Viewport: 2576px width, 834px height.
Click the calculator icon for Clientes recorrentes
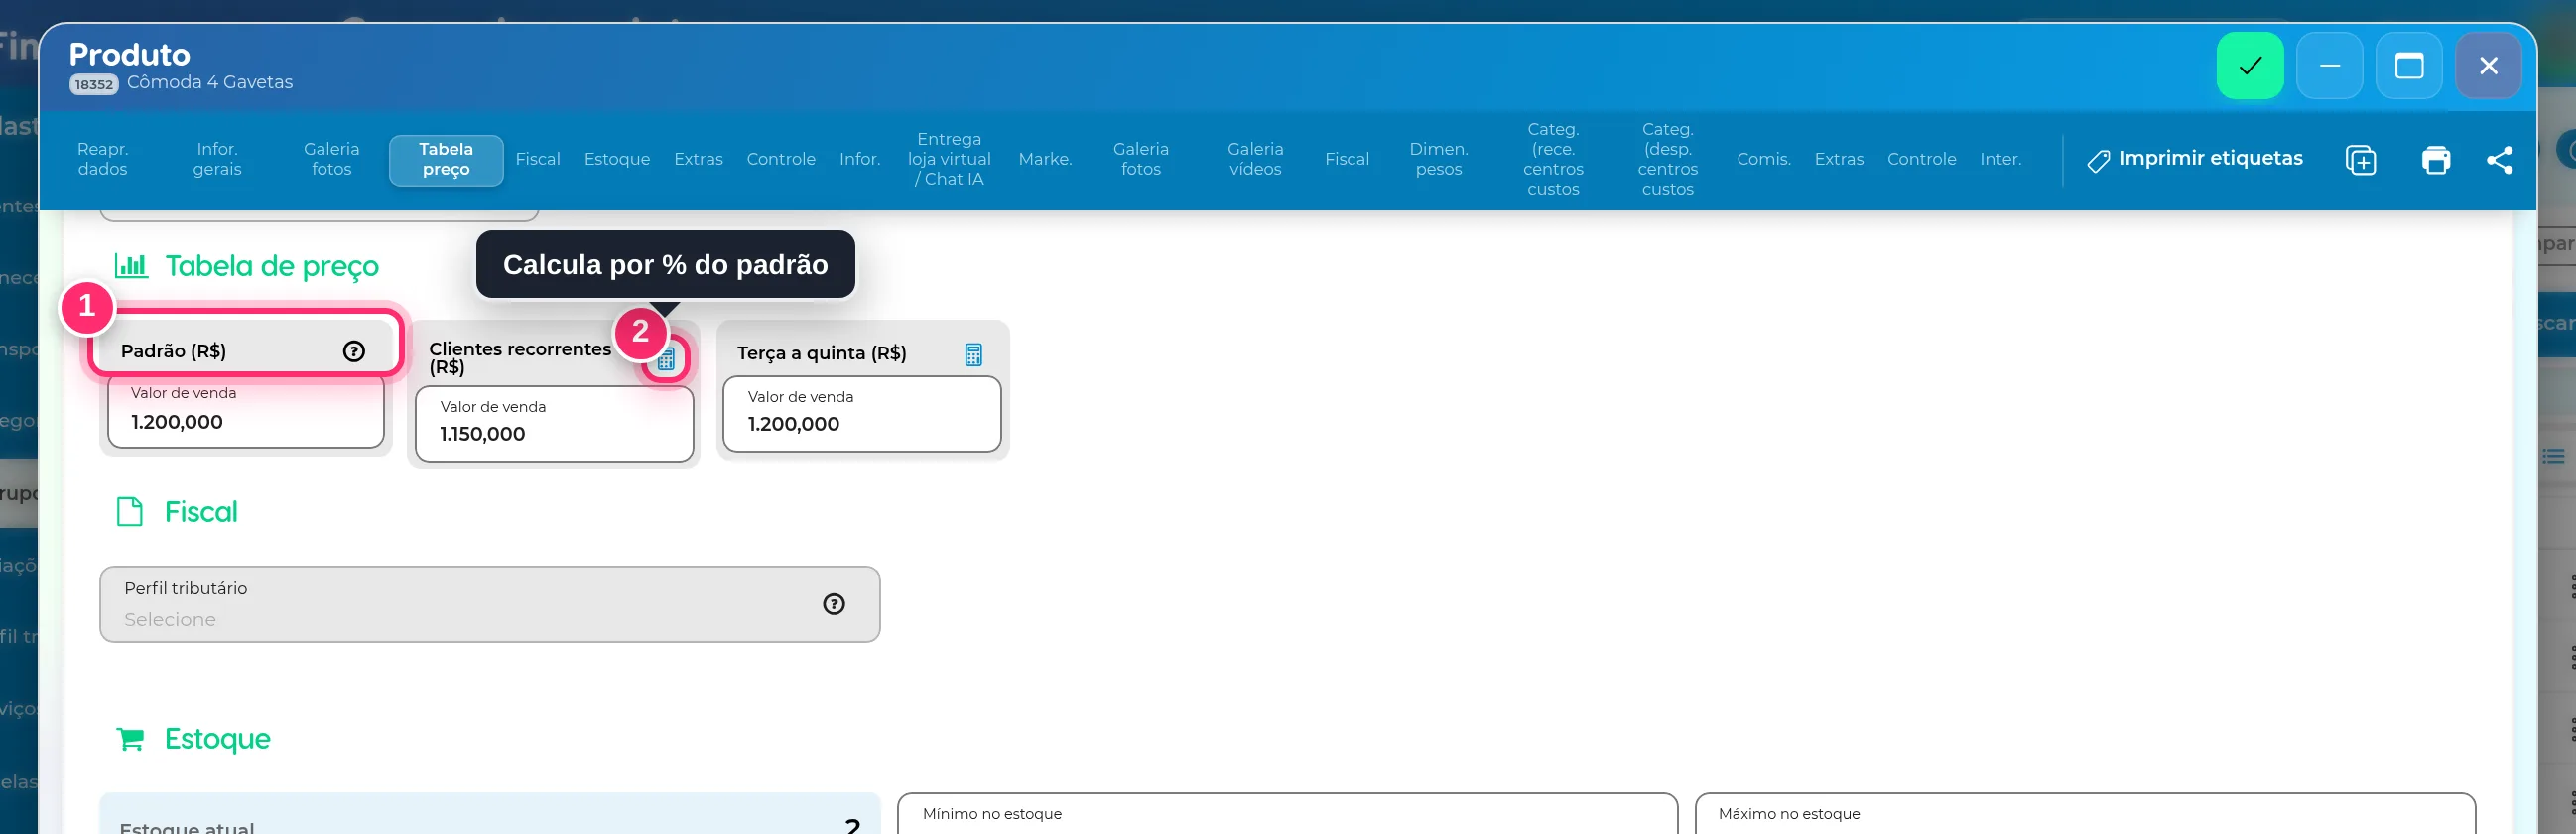tap(666, 359)
